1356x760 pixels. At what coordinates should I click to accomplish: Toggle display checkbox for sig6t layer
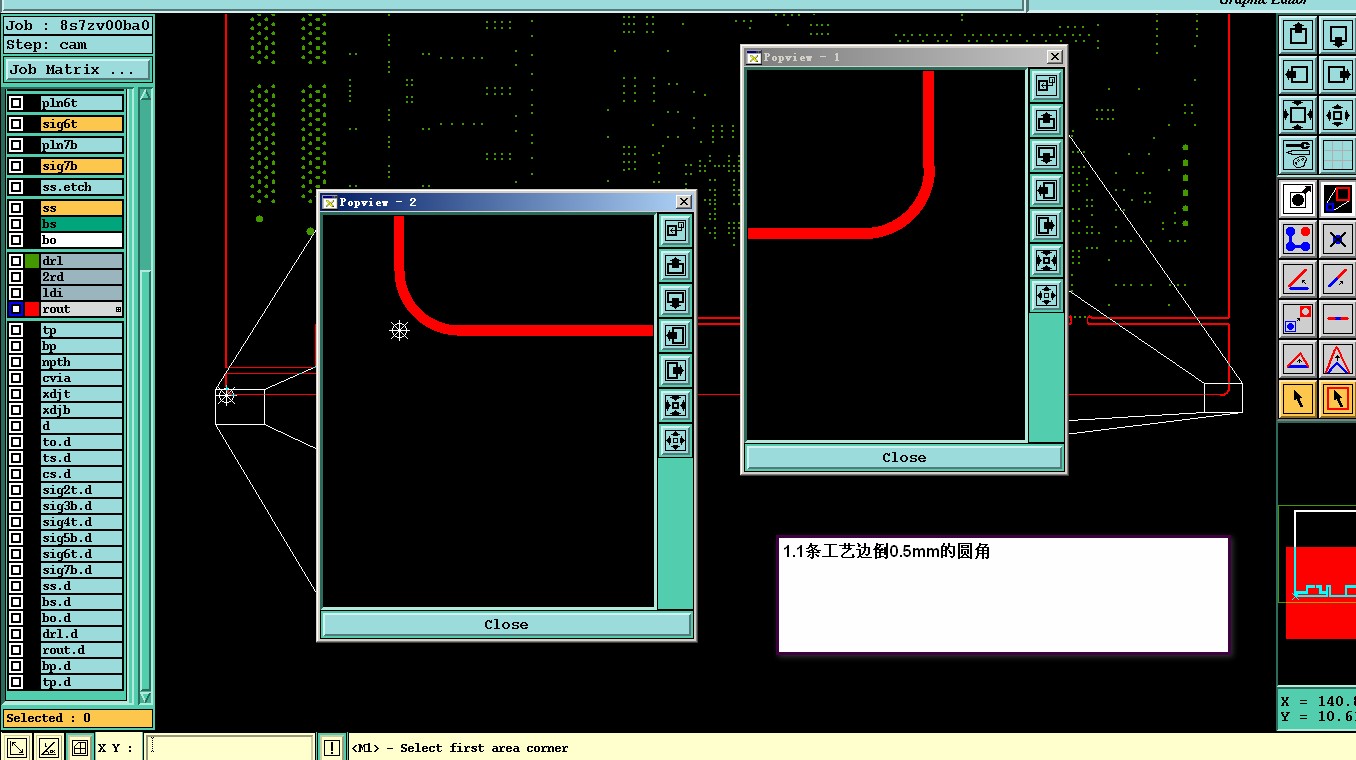[x=16, y=124]
